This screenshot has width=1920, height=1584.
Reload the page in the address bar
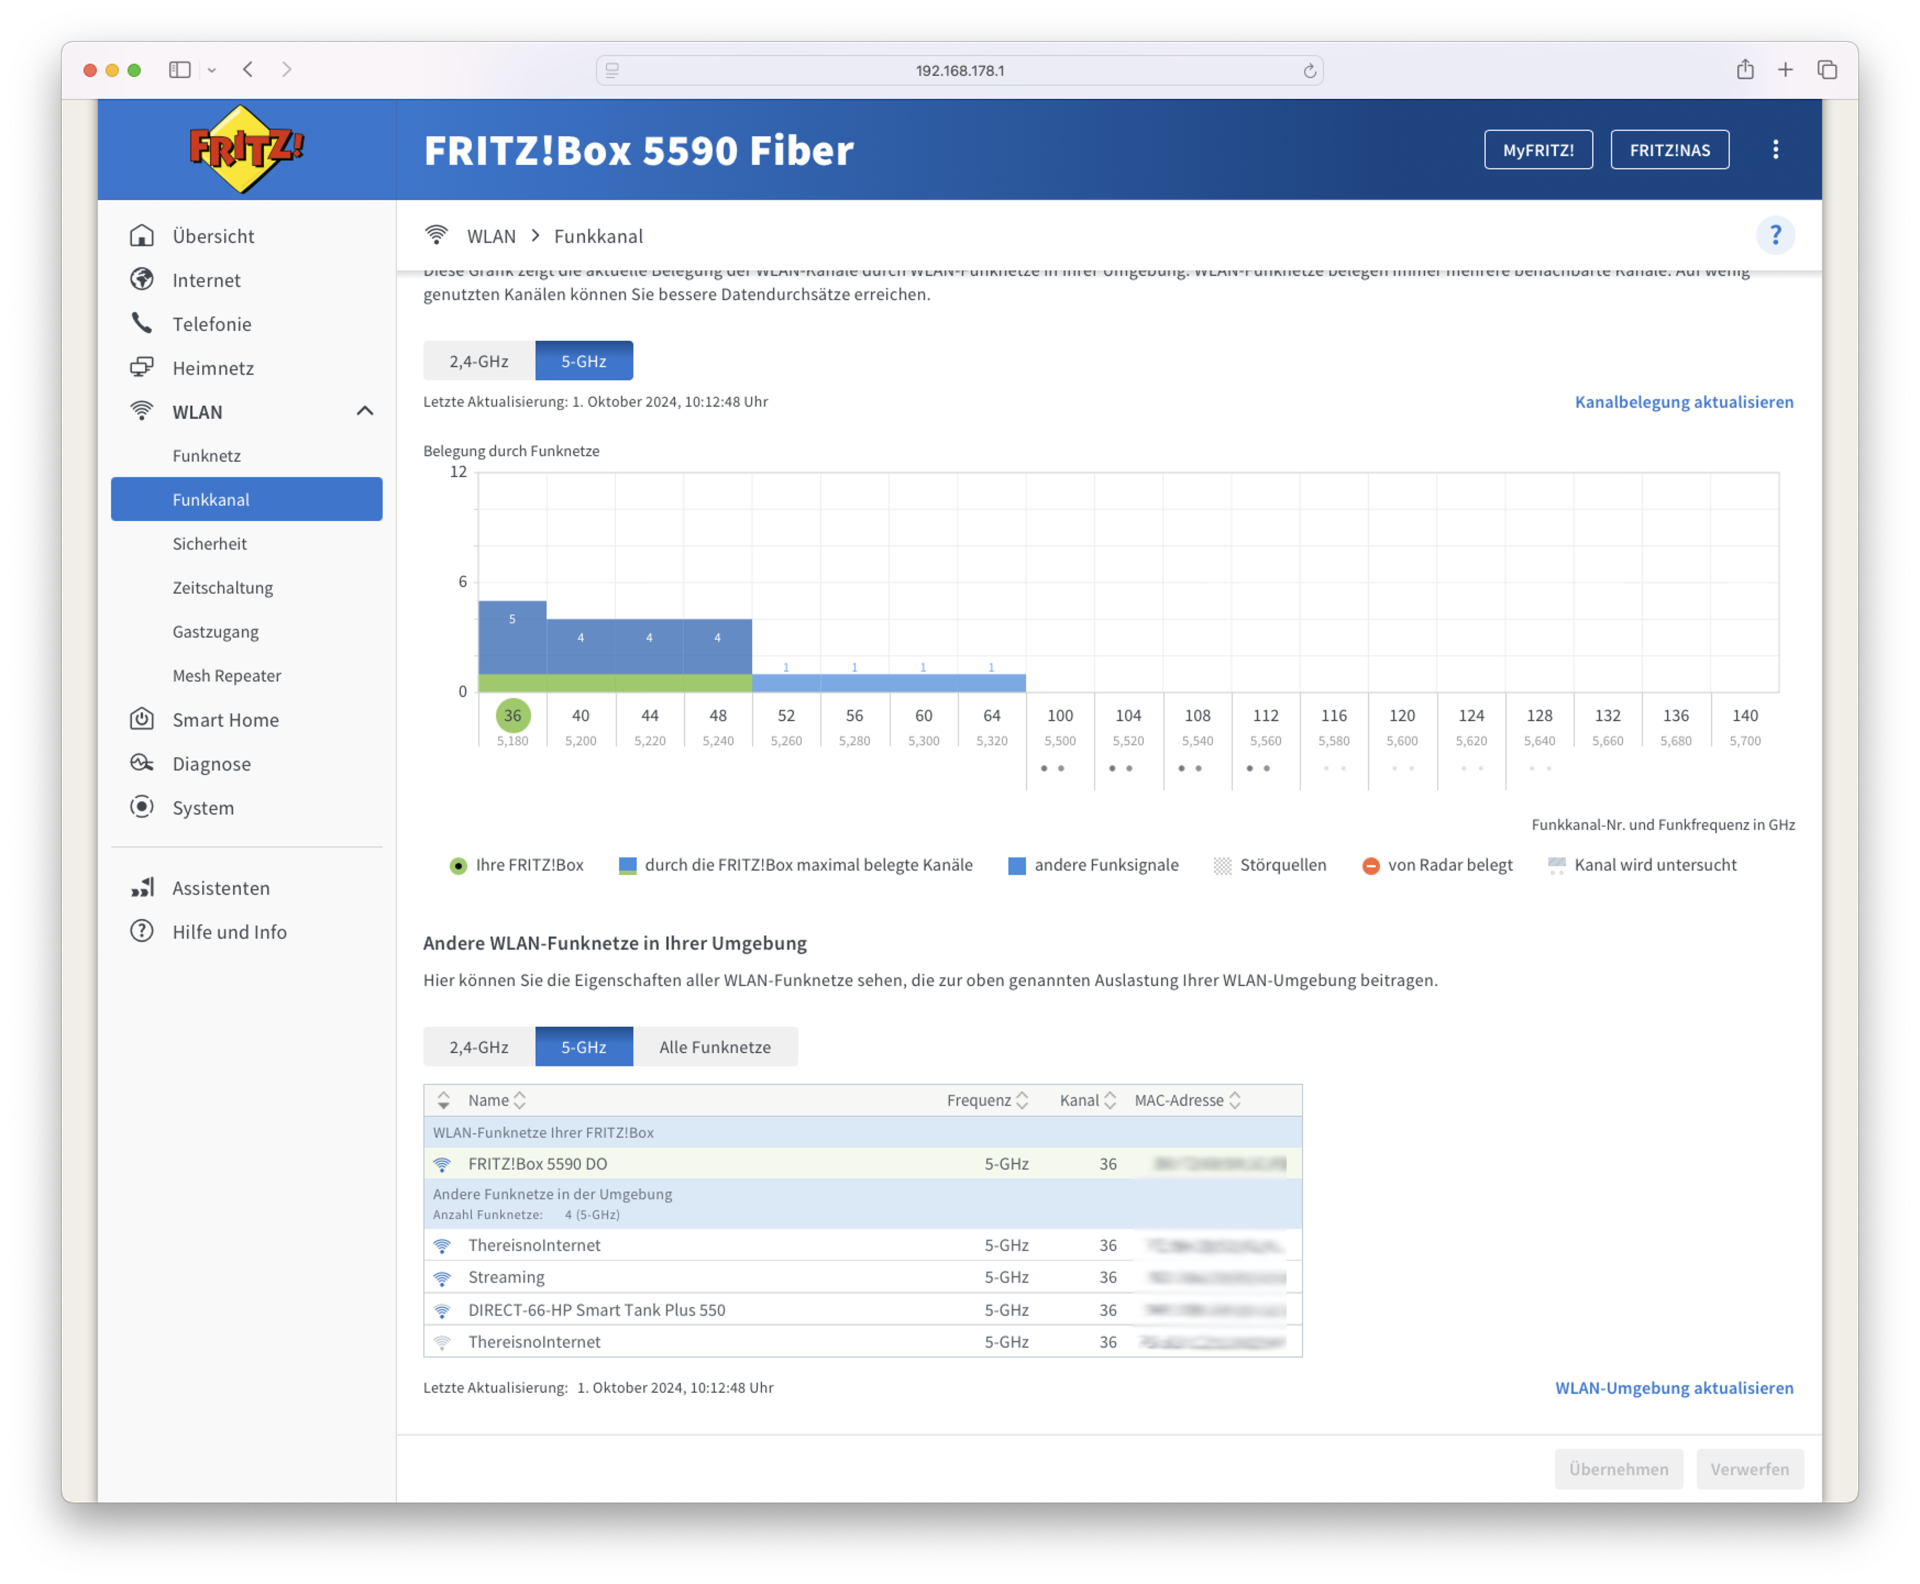click(x=1309, y=70)
